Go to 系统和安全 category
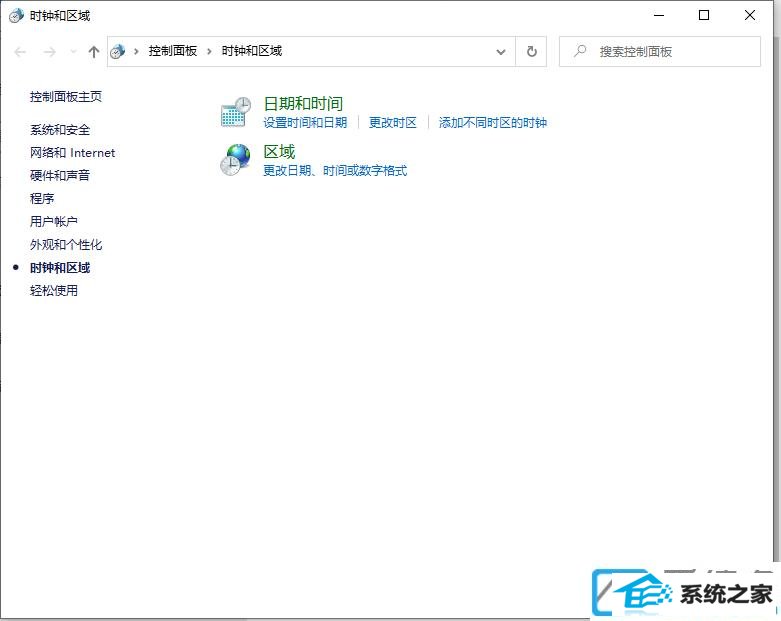Viewport: 781px width, 621px height. coord(60,130)
